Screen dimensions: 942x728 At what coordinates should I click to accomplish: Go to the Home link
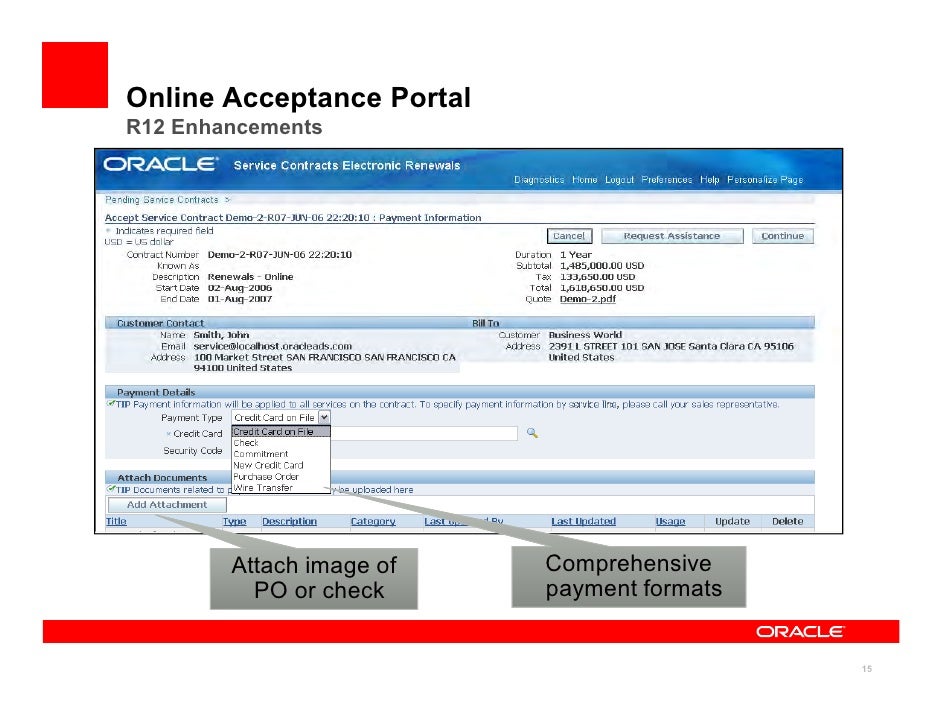pos(585,180)
